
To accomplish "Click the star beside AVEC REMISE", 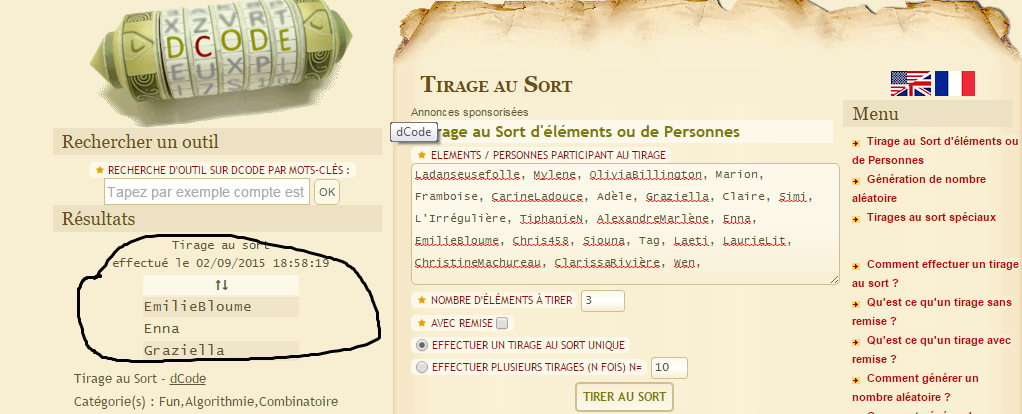I will pyautogui.click(x=422, y=322).
